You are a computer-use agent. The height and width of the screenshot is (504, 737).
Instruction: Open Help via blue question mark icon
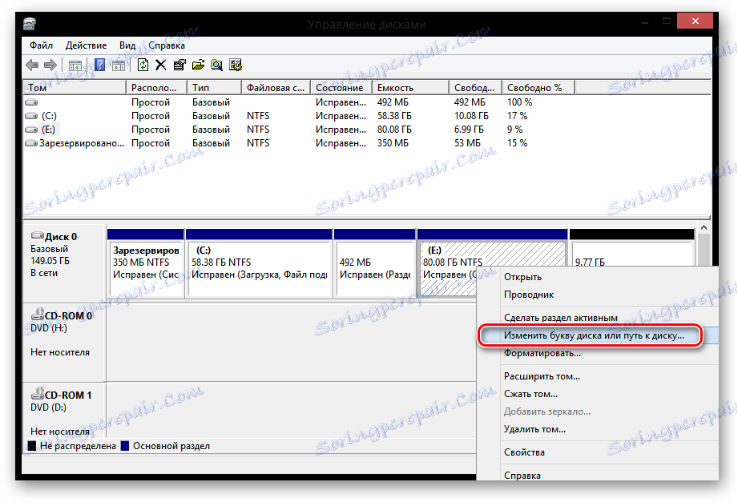pos(100,64)
